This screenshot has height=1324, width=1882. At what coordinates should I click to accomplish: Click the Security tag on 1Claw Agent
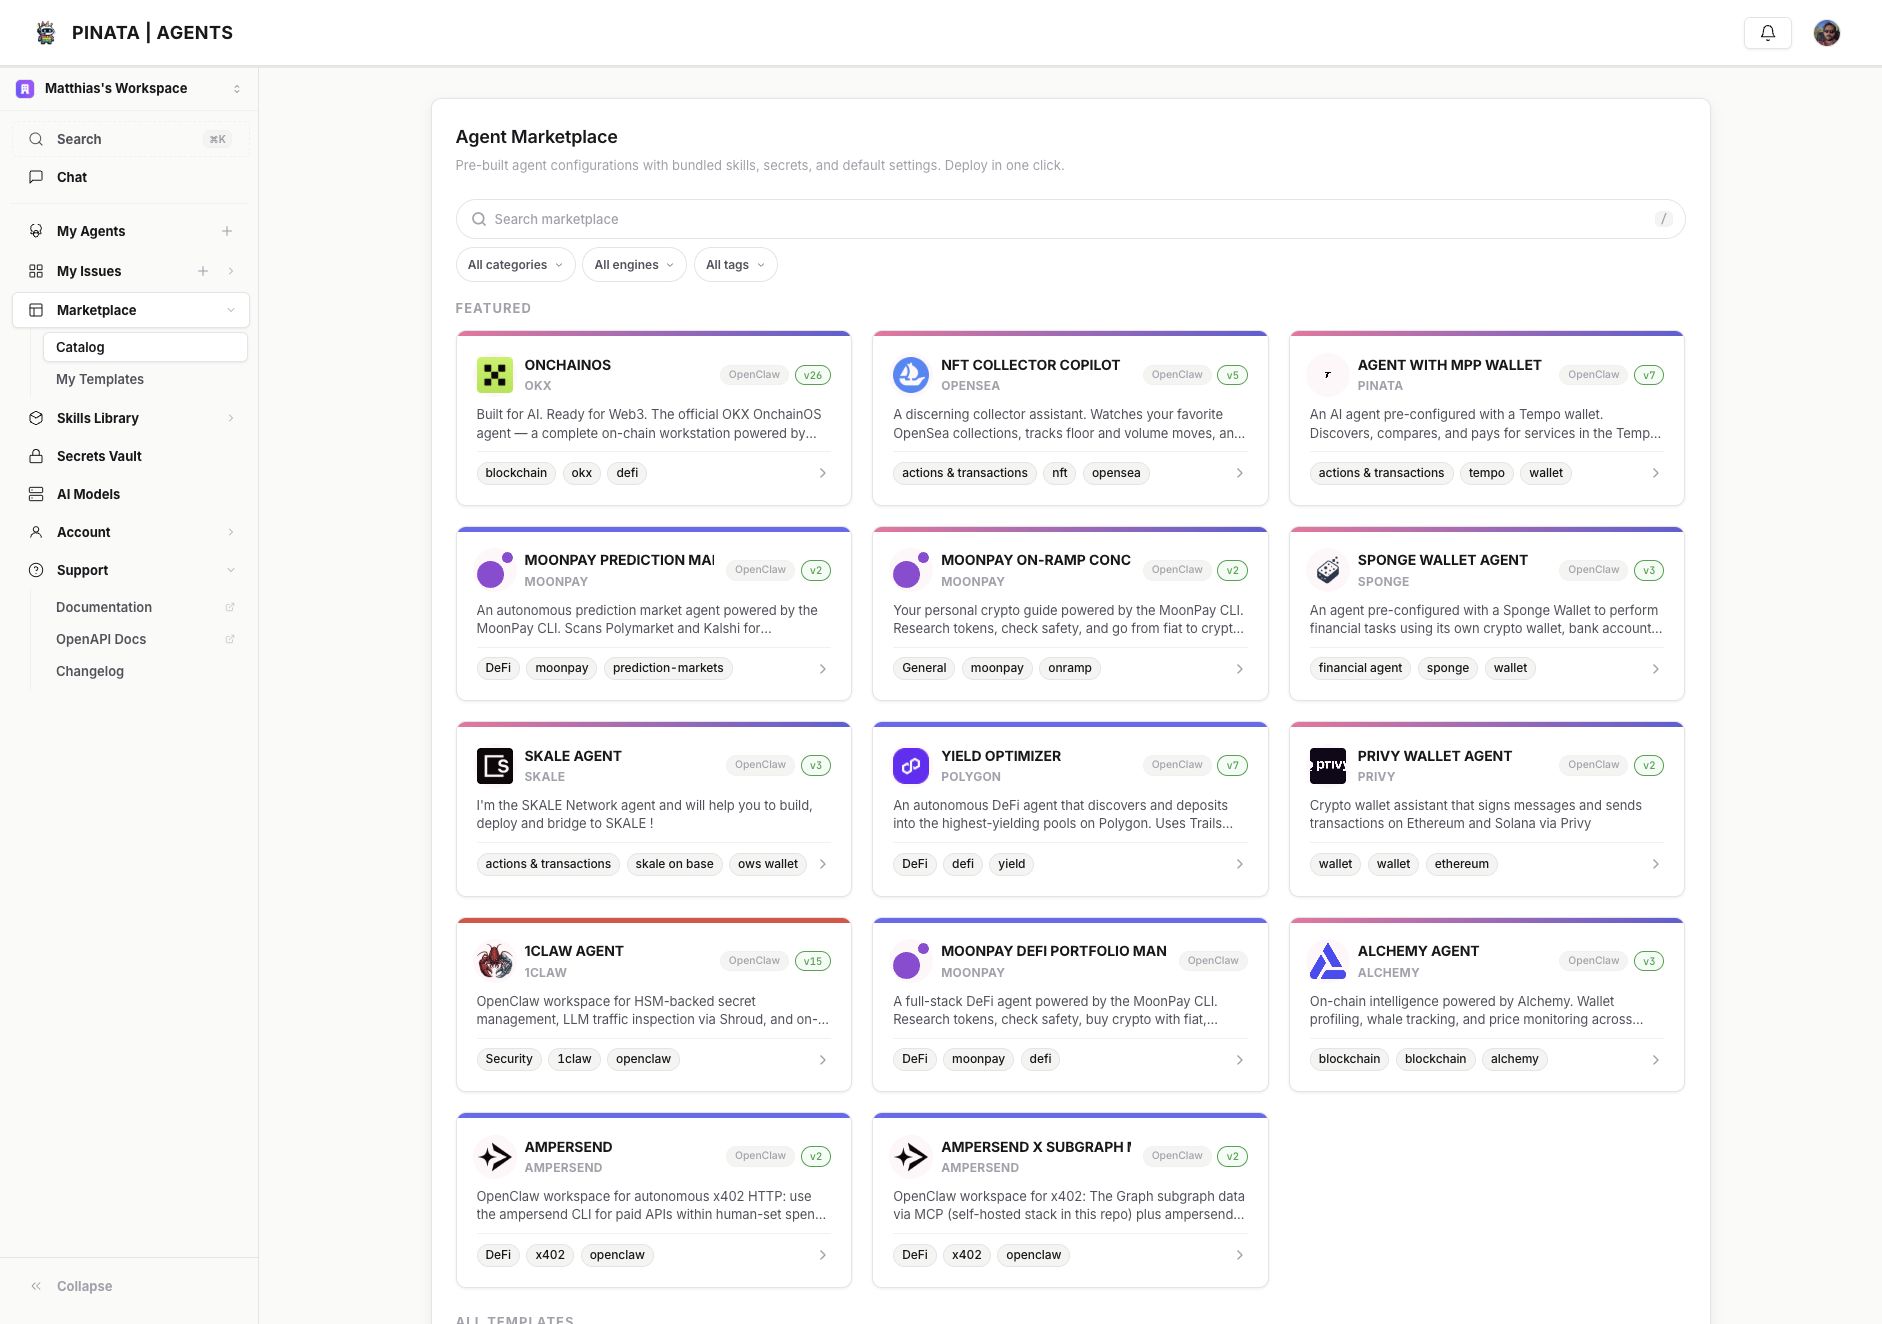[509, 1059]
